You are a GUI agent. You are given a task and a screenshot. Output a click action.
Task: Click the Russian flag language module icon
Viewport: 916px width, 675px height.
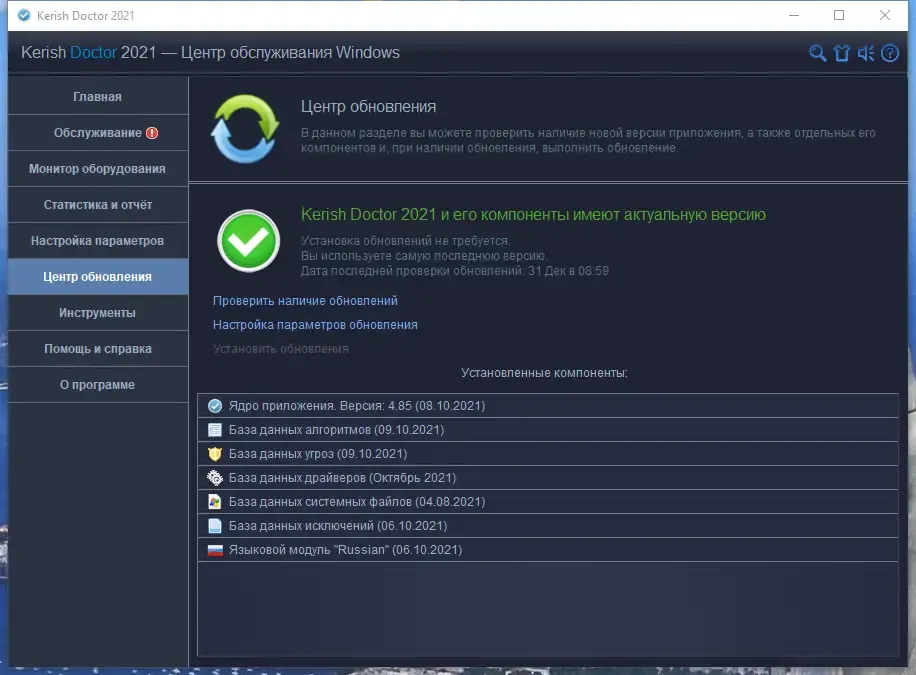click(x=214, y=550)
